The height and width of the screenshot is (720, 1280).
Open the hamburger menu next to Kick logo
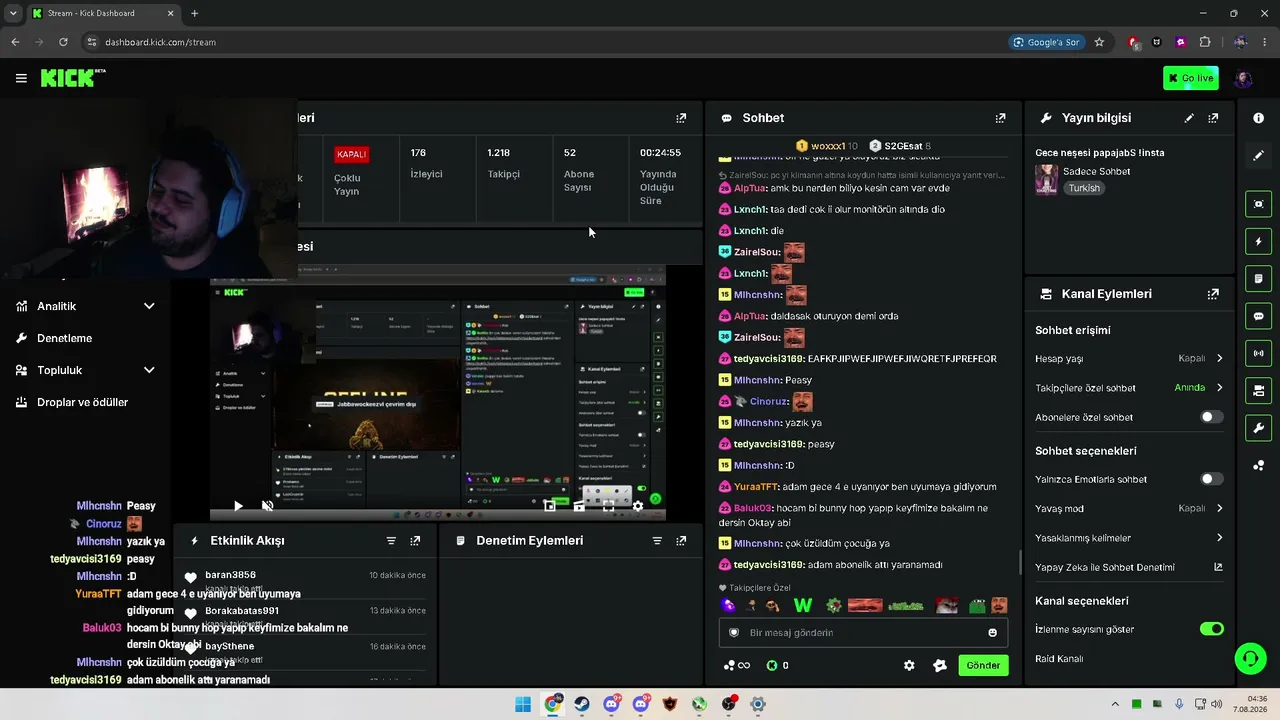(x=21, y=78)
